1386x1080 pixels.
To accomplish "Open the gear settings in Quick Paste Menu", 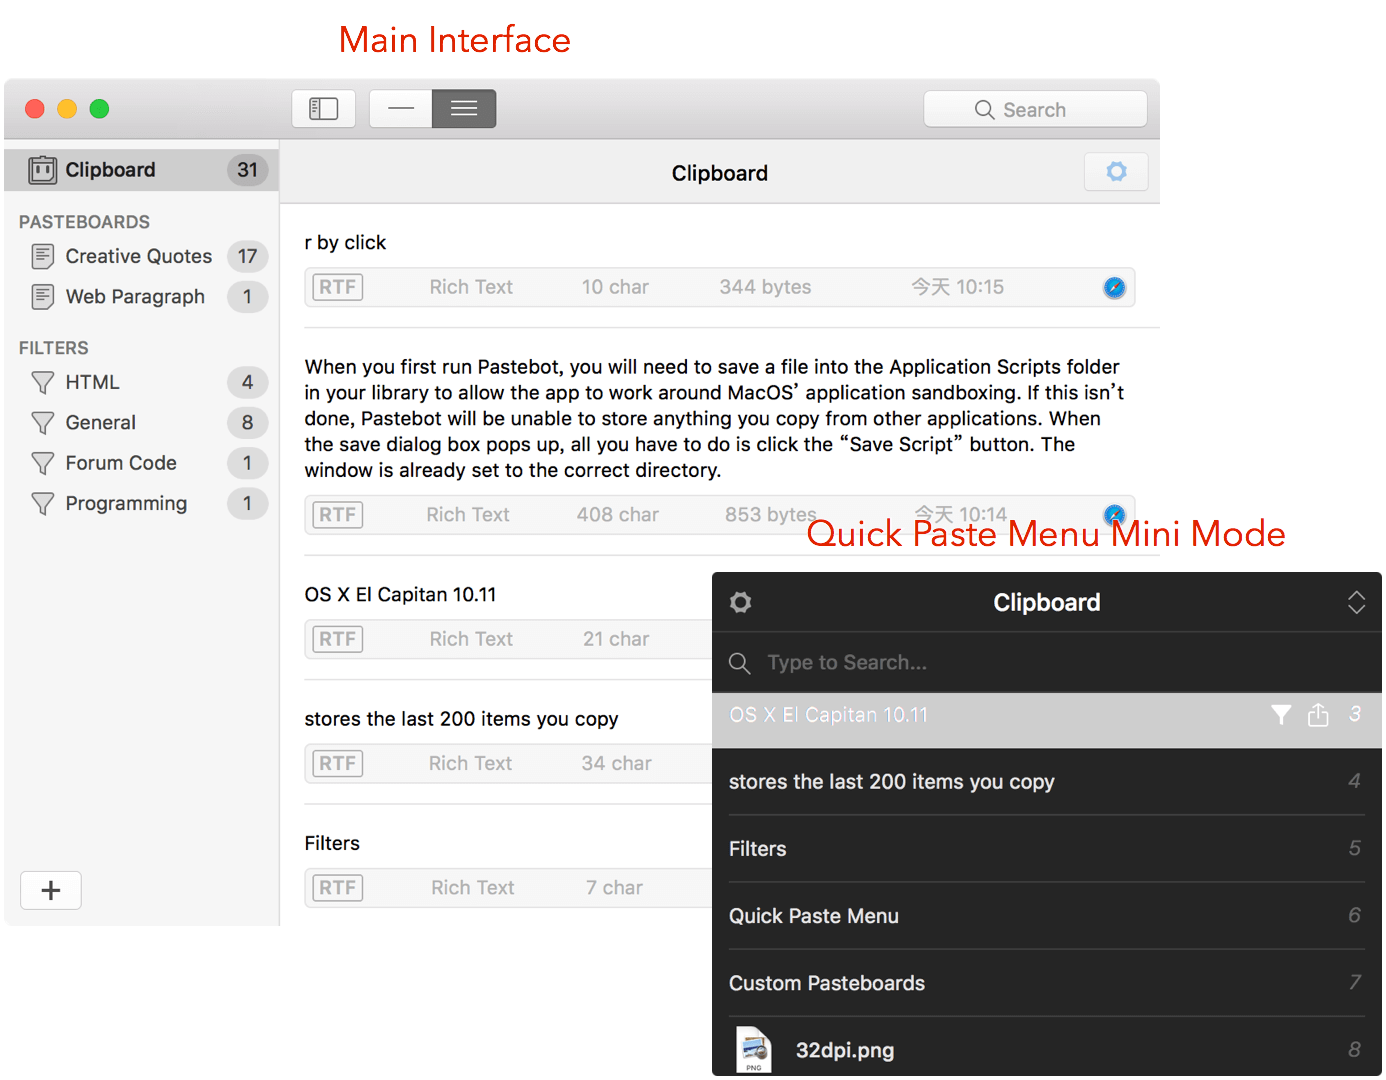I will click(740, 602).
